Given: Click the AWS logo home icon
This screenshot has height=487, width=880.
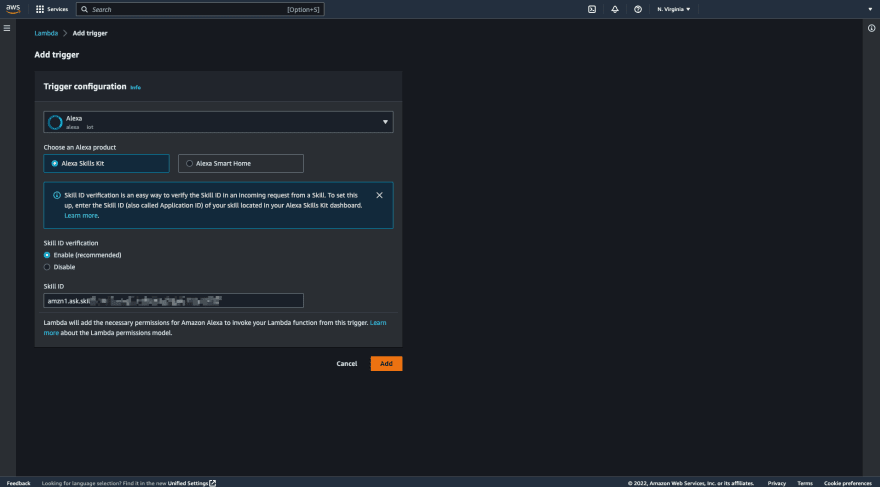Looking at the screenshot, I should coord(13,9).
